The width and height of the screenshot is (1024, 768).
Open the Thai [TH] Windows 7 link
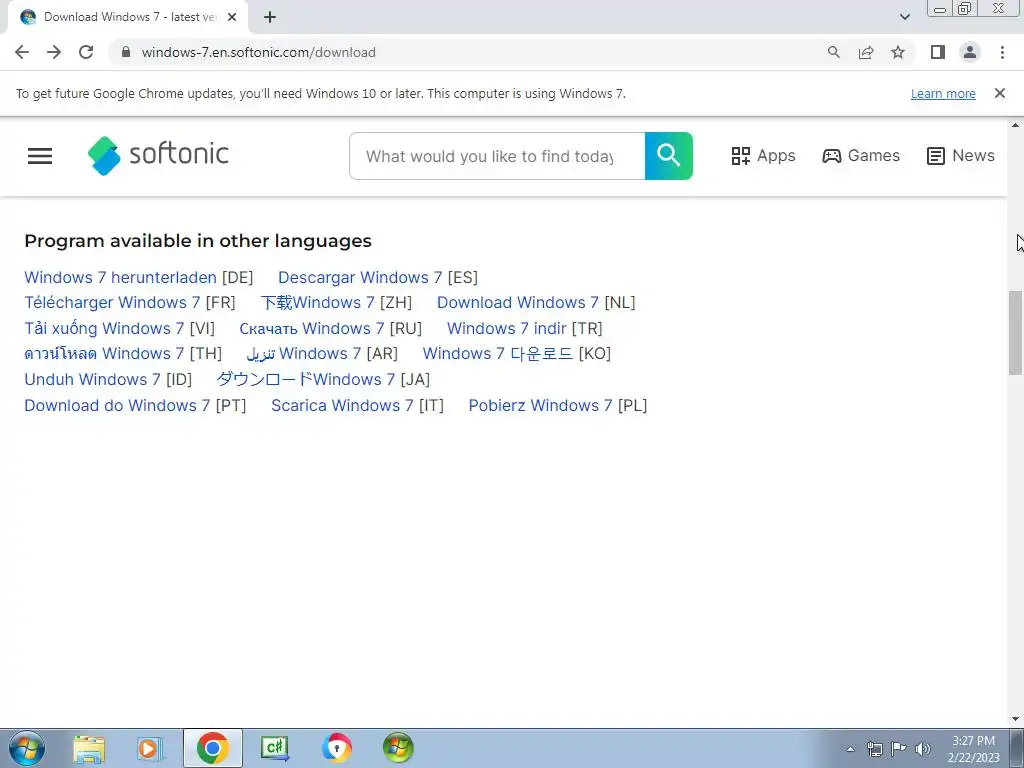click(104, 353)
